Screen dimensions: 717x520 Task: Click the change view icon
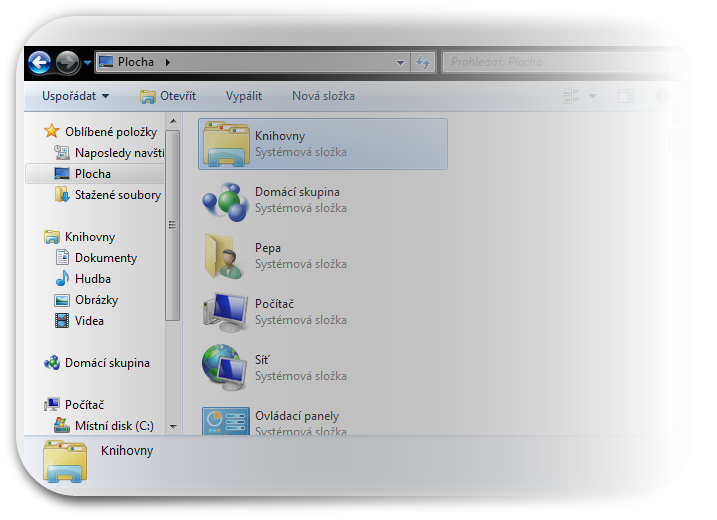(x=571, y=96)
